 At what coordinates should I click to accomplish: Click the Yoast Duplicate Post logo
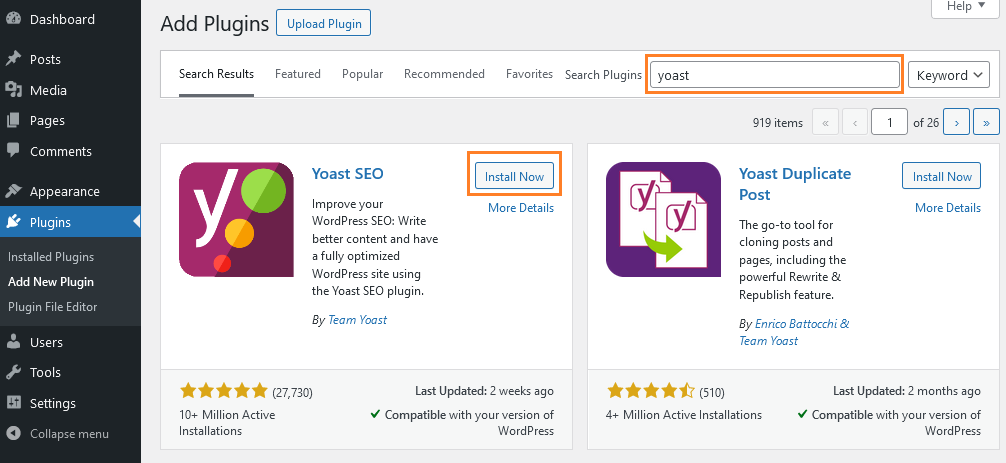663,219
